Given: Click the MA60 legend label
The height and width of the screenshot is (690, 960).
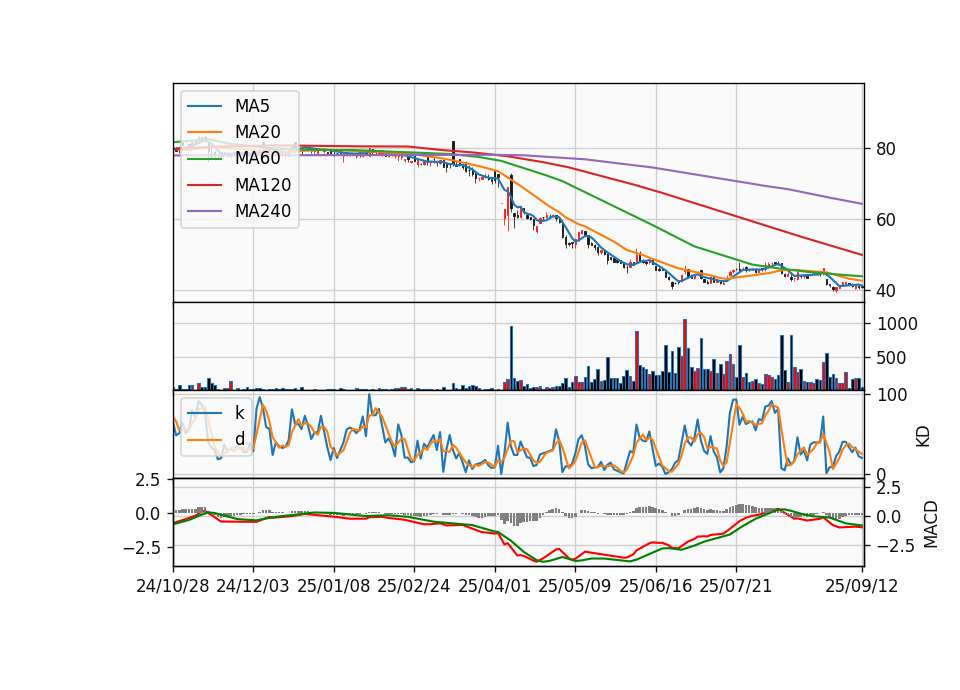Looking at the screenshot, I should click(x=257, y=158).
